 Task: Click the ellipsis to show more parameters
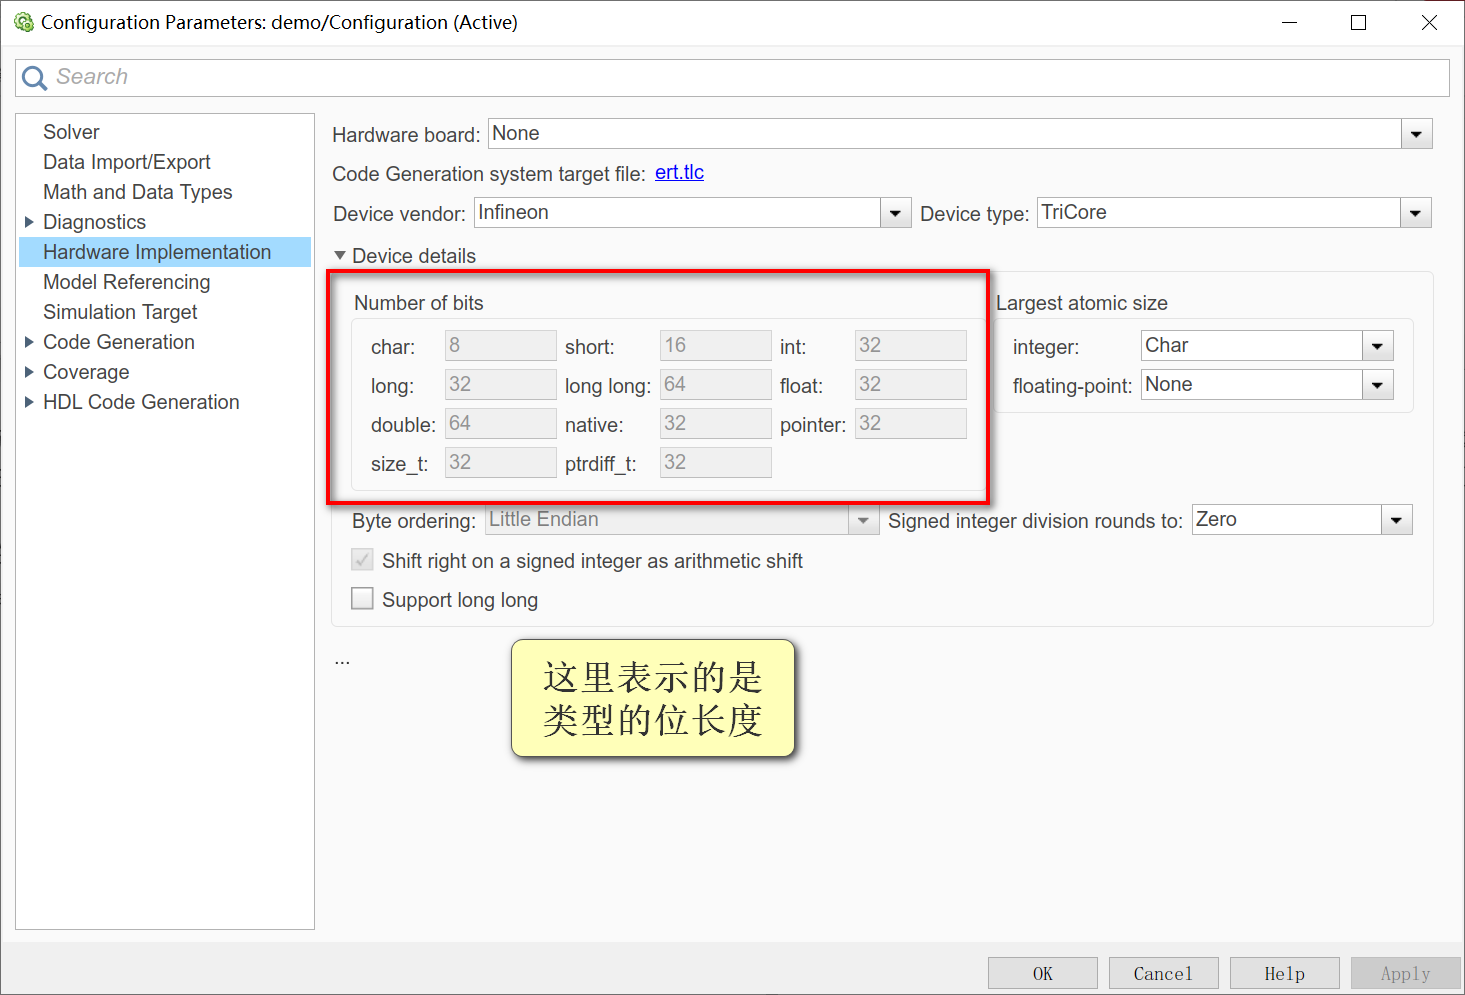(342, 661)
